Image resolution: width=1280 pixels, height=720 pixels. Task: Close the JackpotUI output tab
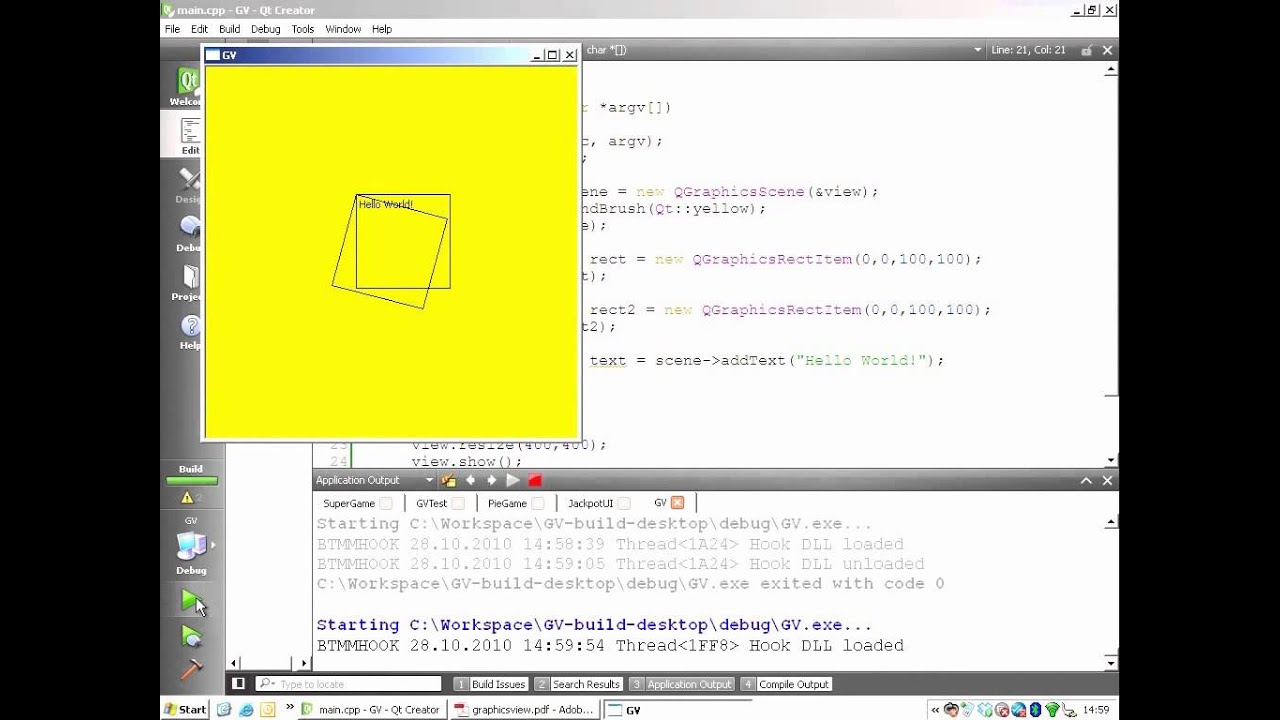click(x=623, y=503)
